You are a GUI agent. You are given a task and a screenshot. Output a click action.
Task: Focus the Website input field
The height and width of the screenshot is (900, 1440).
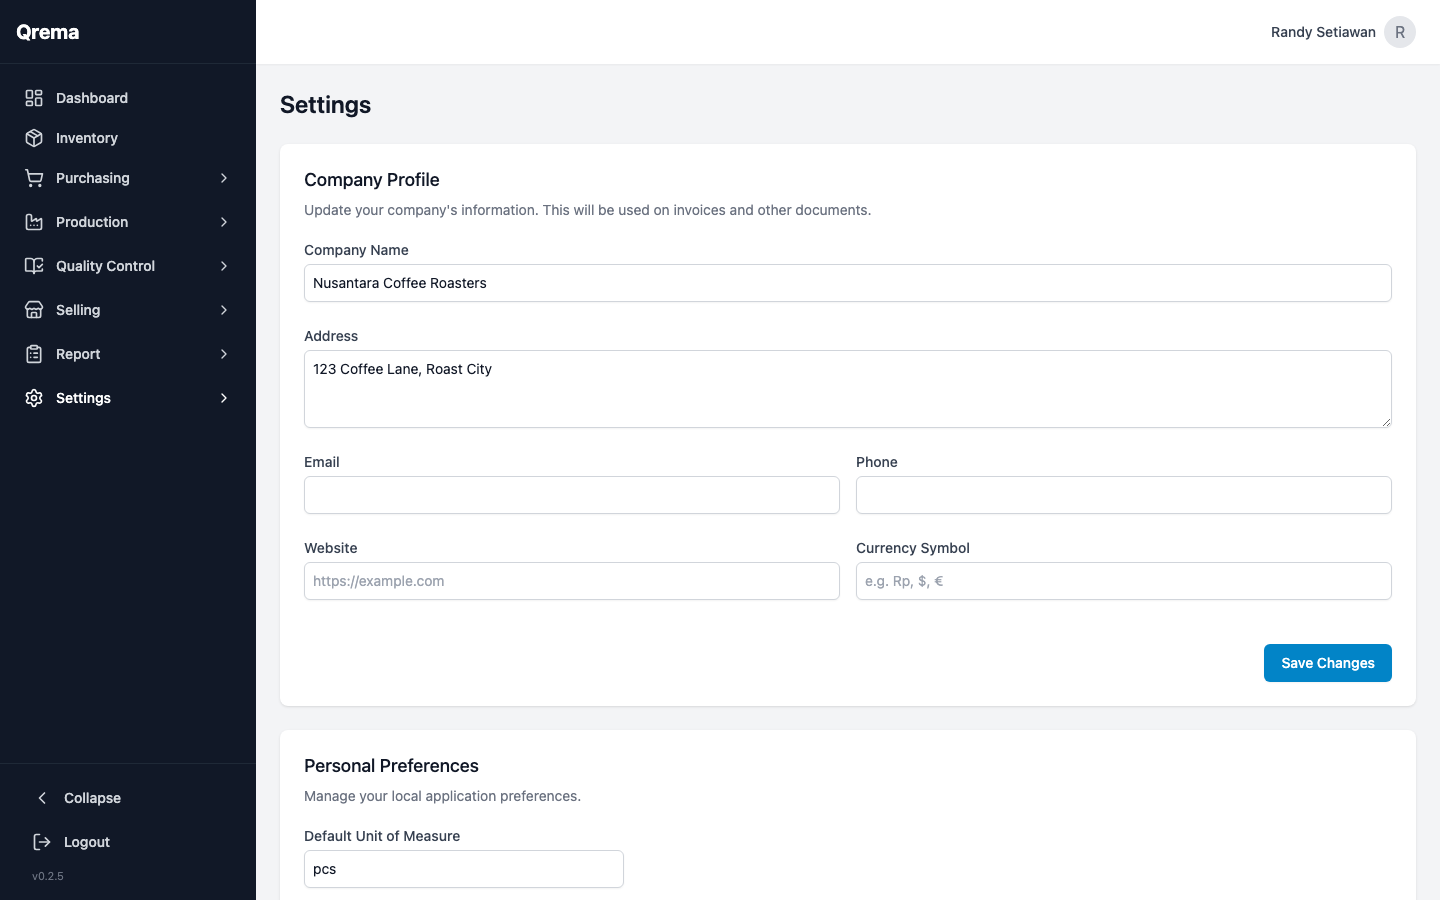[572, 581]
